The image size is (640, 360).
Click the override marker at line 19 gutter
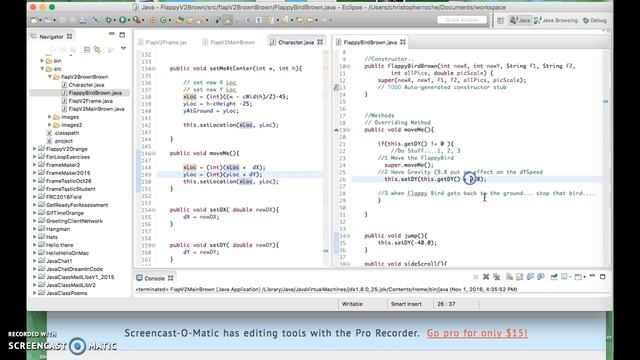coord(336,129)
